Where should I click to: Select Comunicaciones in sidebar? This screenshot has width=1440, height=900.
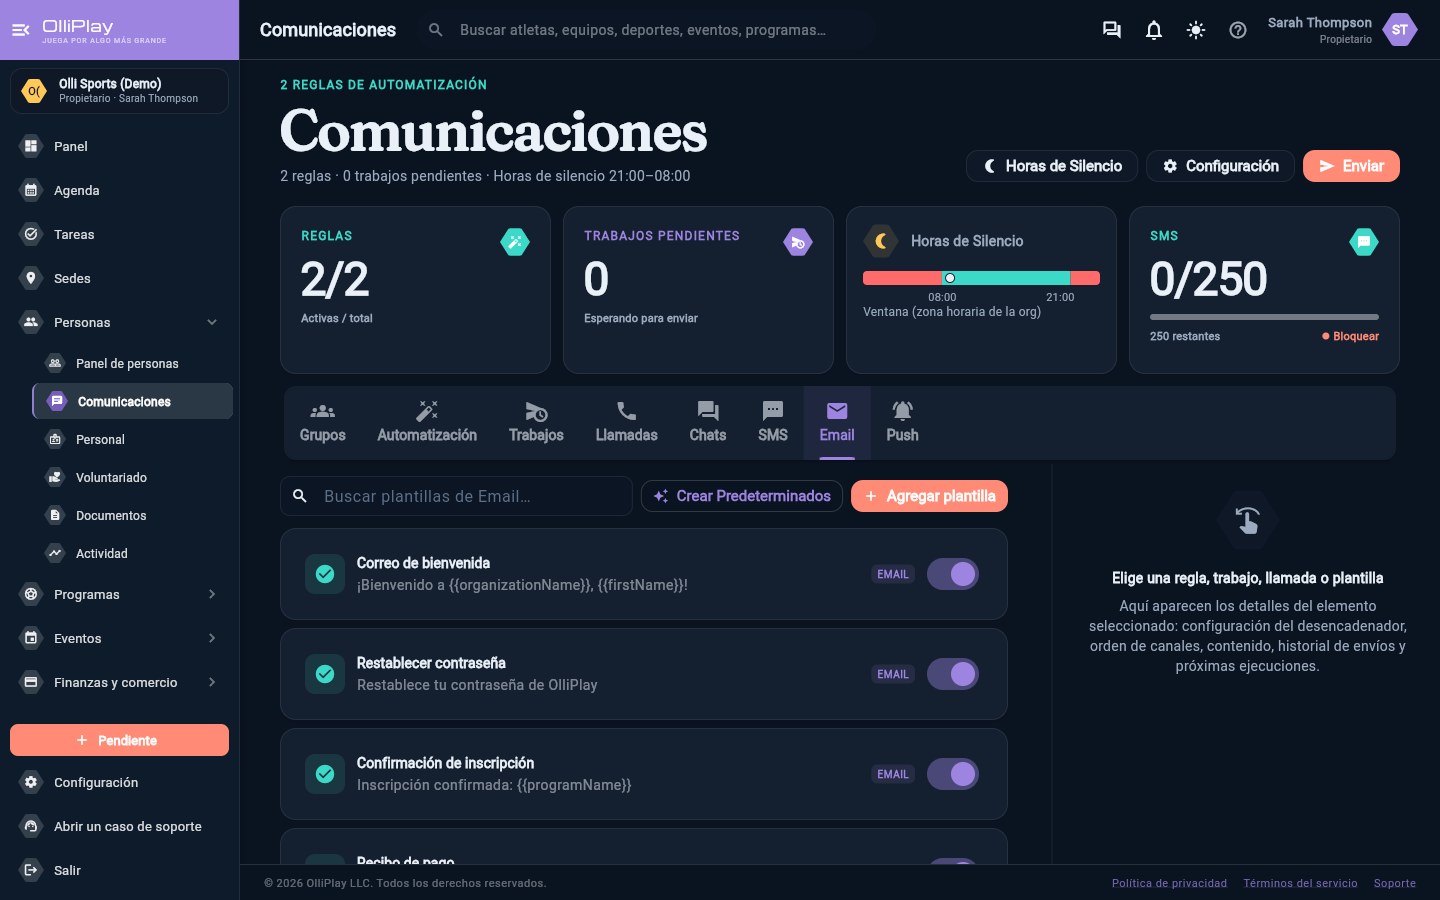[x=132, y=401]
